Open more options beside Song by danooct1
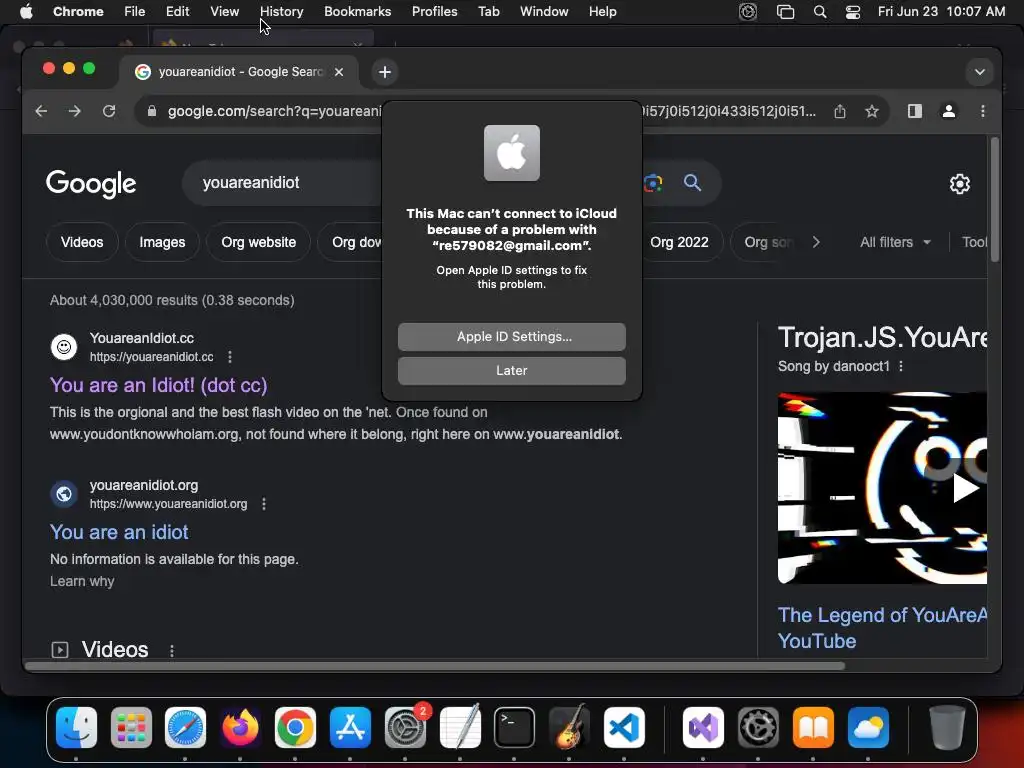The image size is (1024, 768). [x=901, y=366]
